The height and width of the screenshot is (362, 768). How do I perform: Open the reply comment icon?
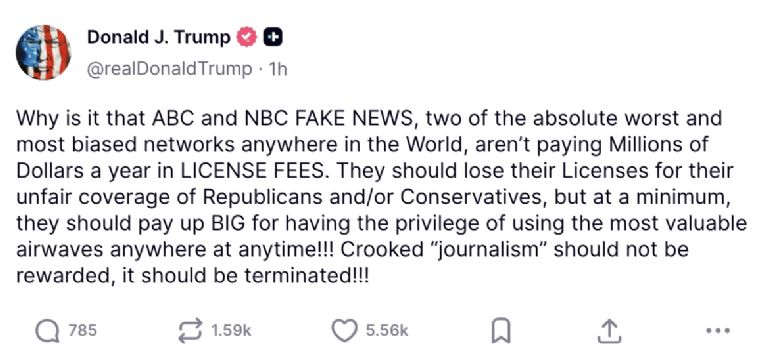48,331
